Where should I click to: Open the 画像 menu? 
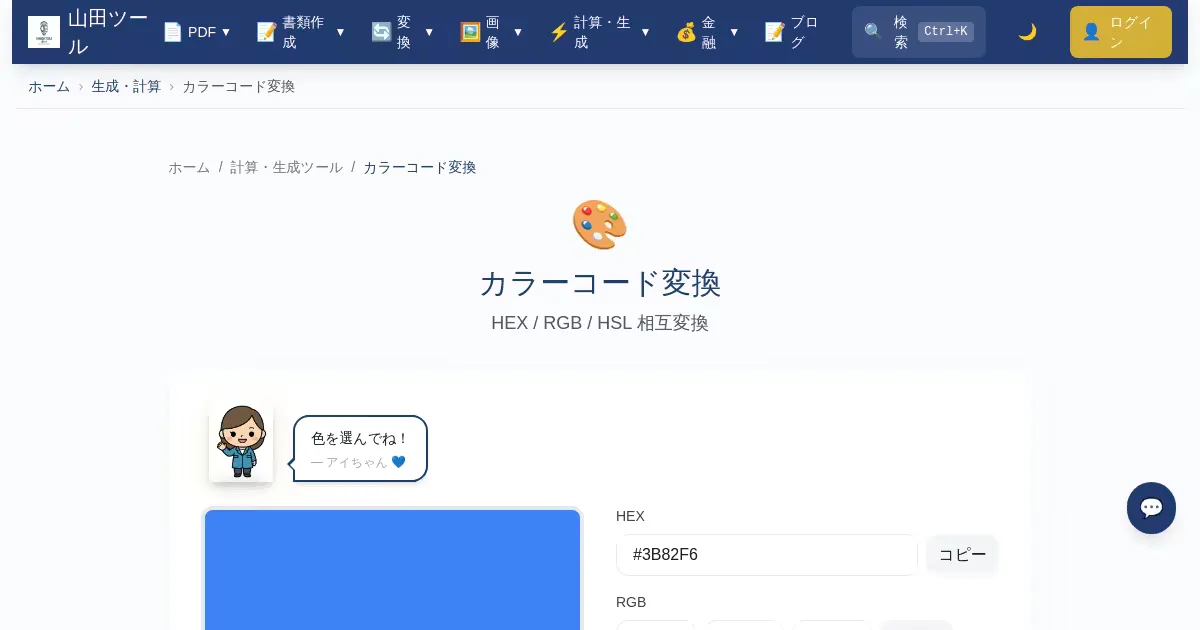click(491, 32)
